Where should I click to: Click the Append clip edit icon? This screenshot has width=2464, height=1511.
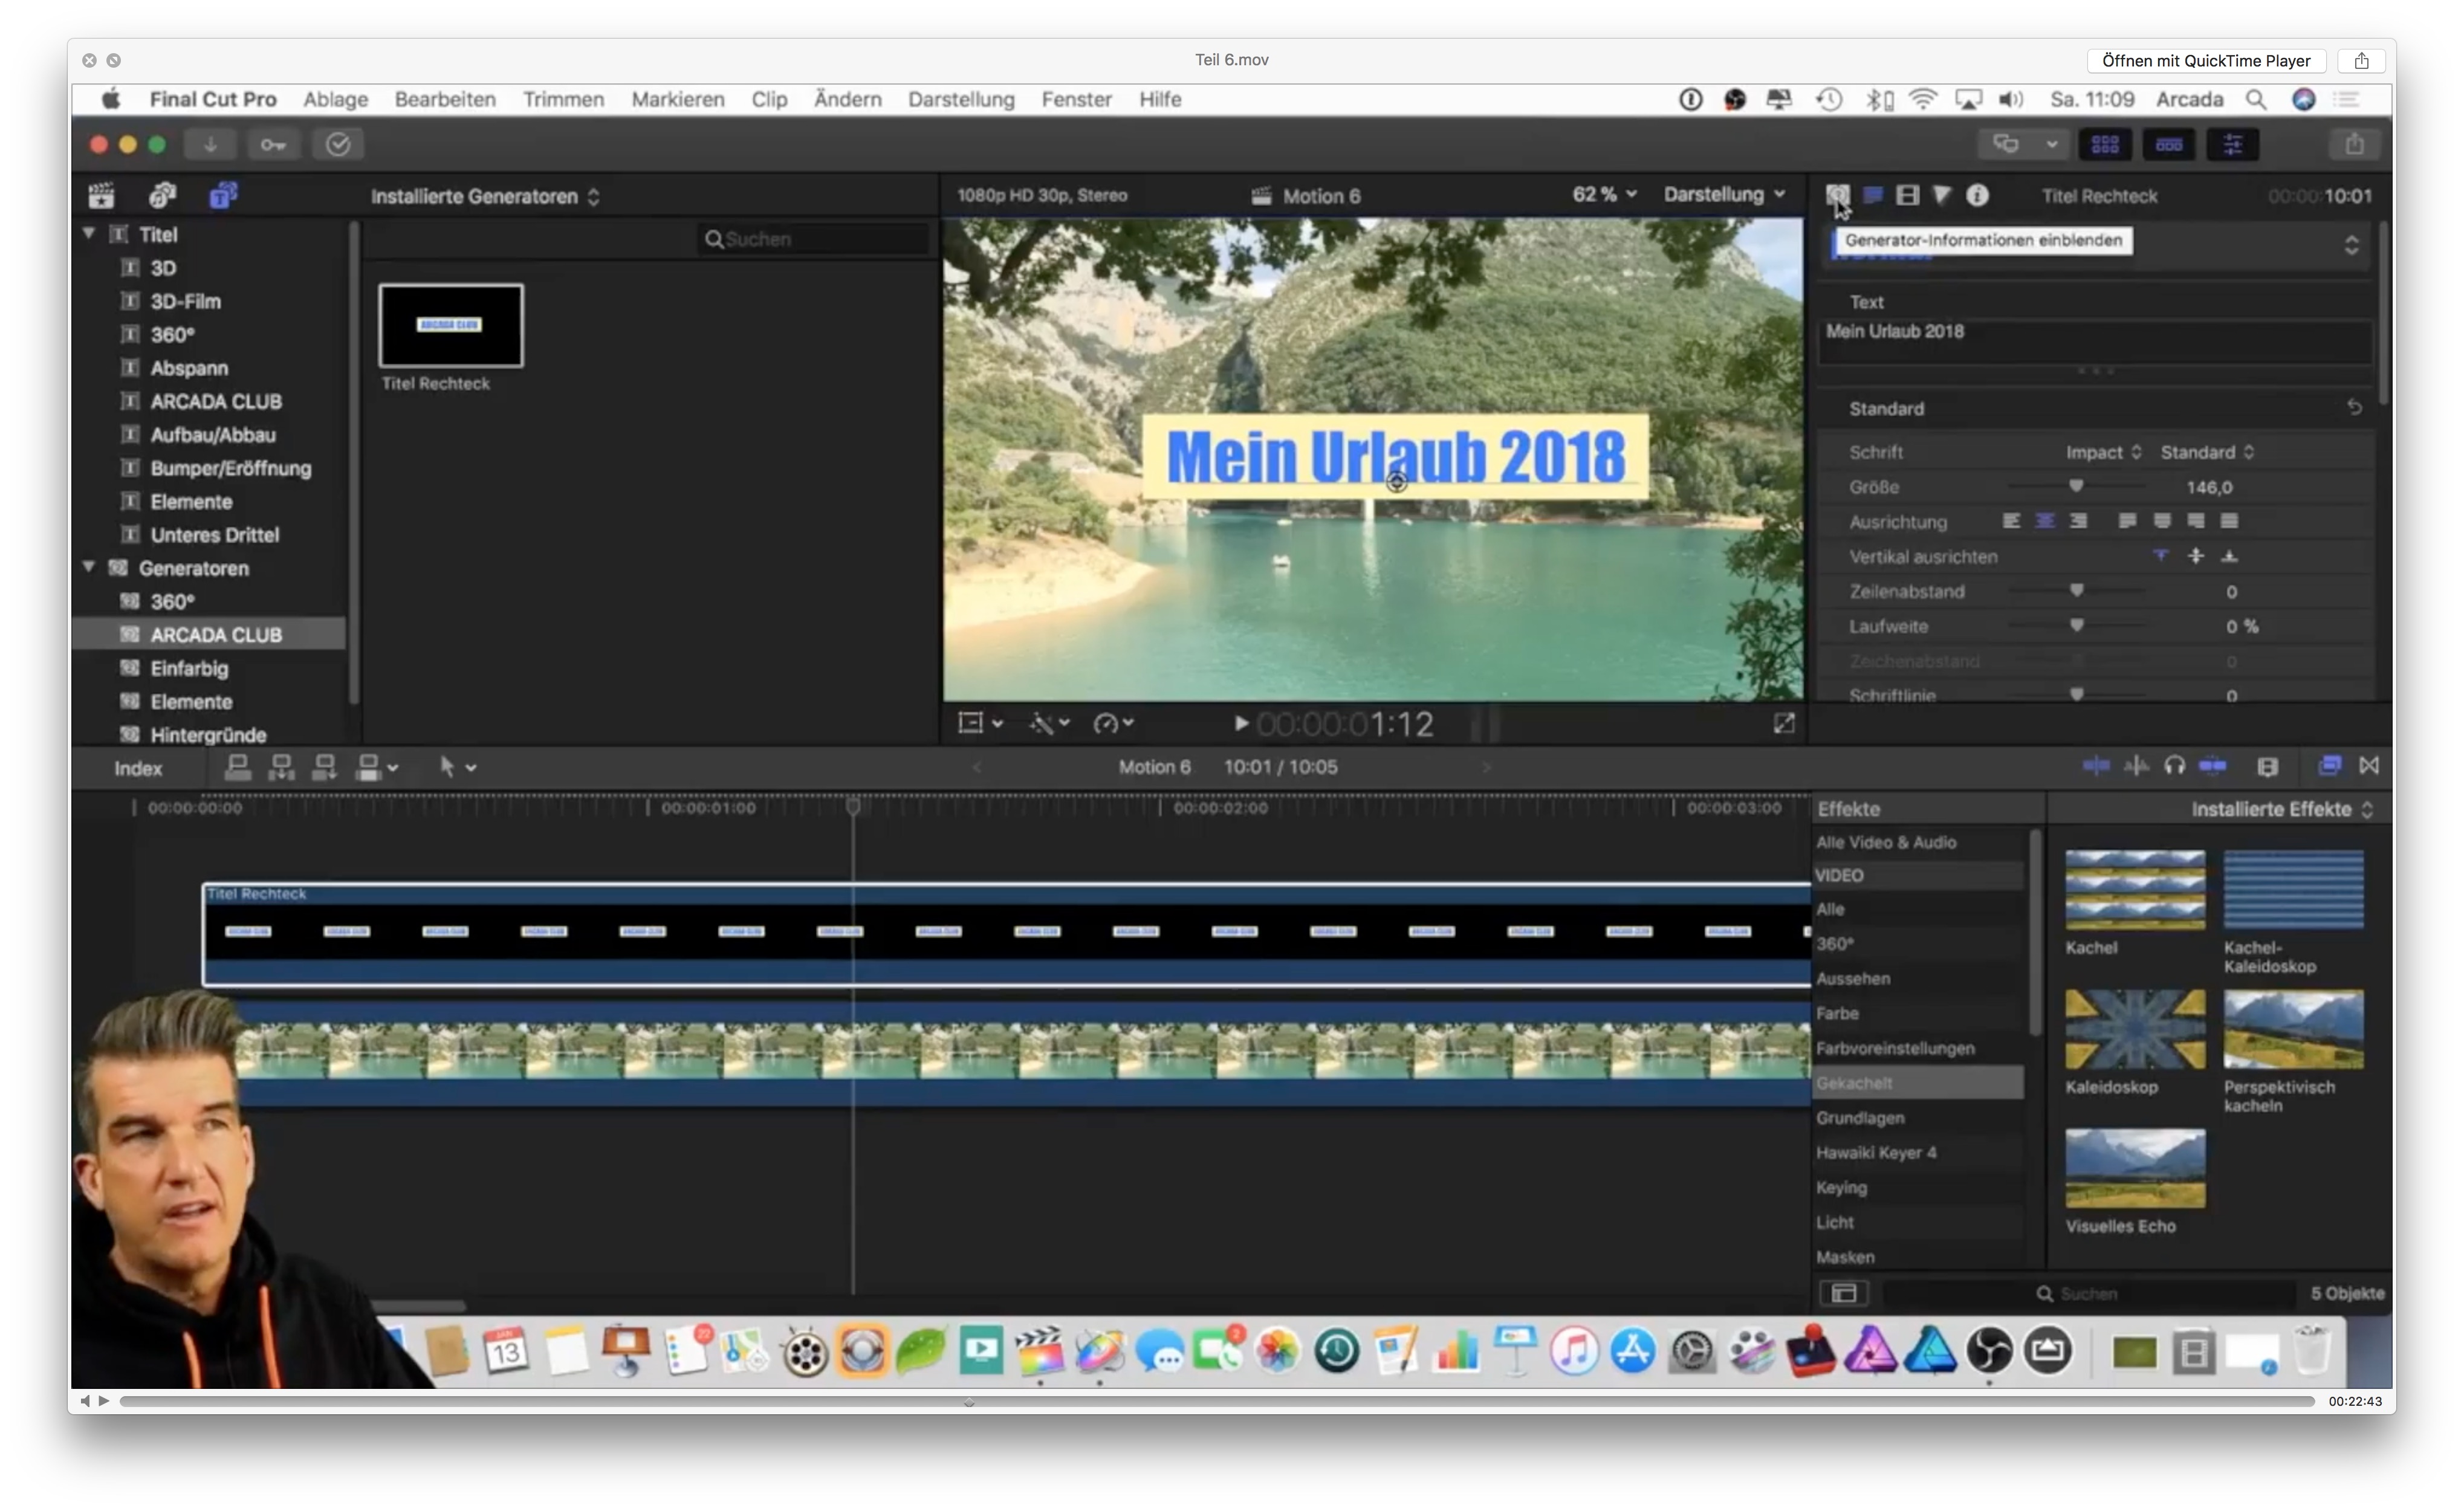324,767
